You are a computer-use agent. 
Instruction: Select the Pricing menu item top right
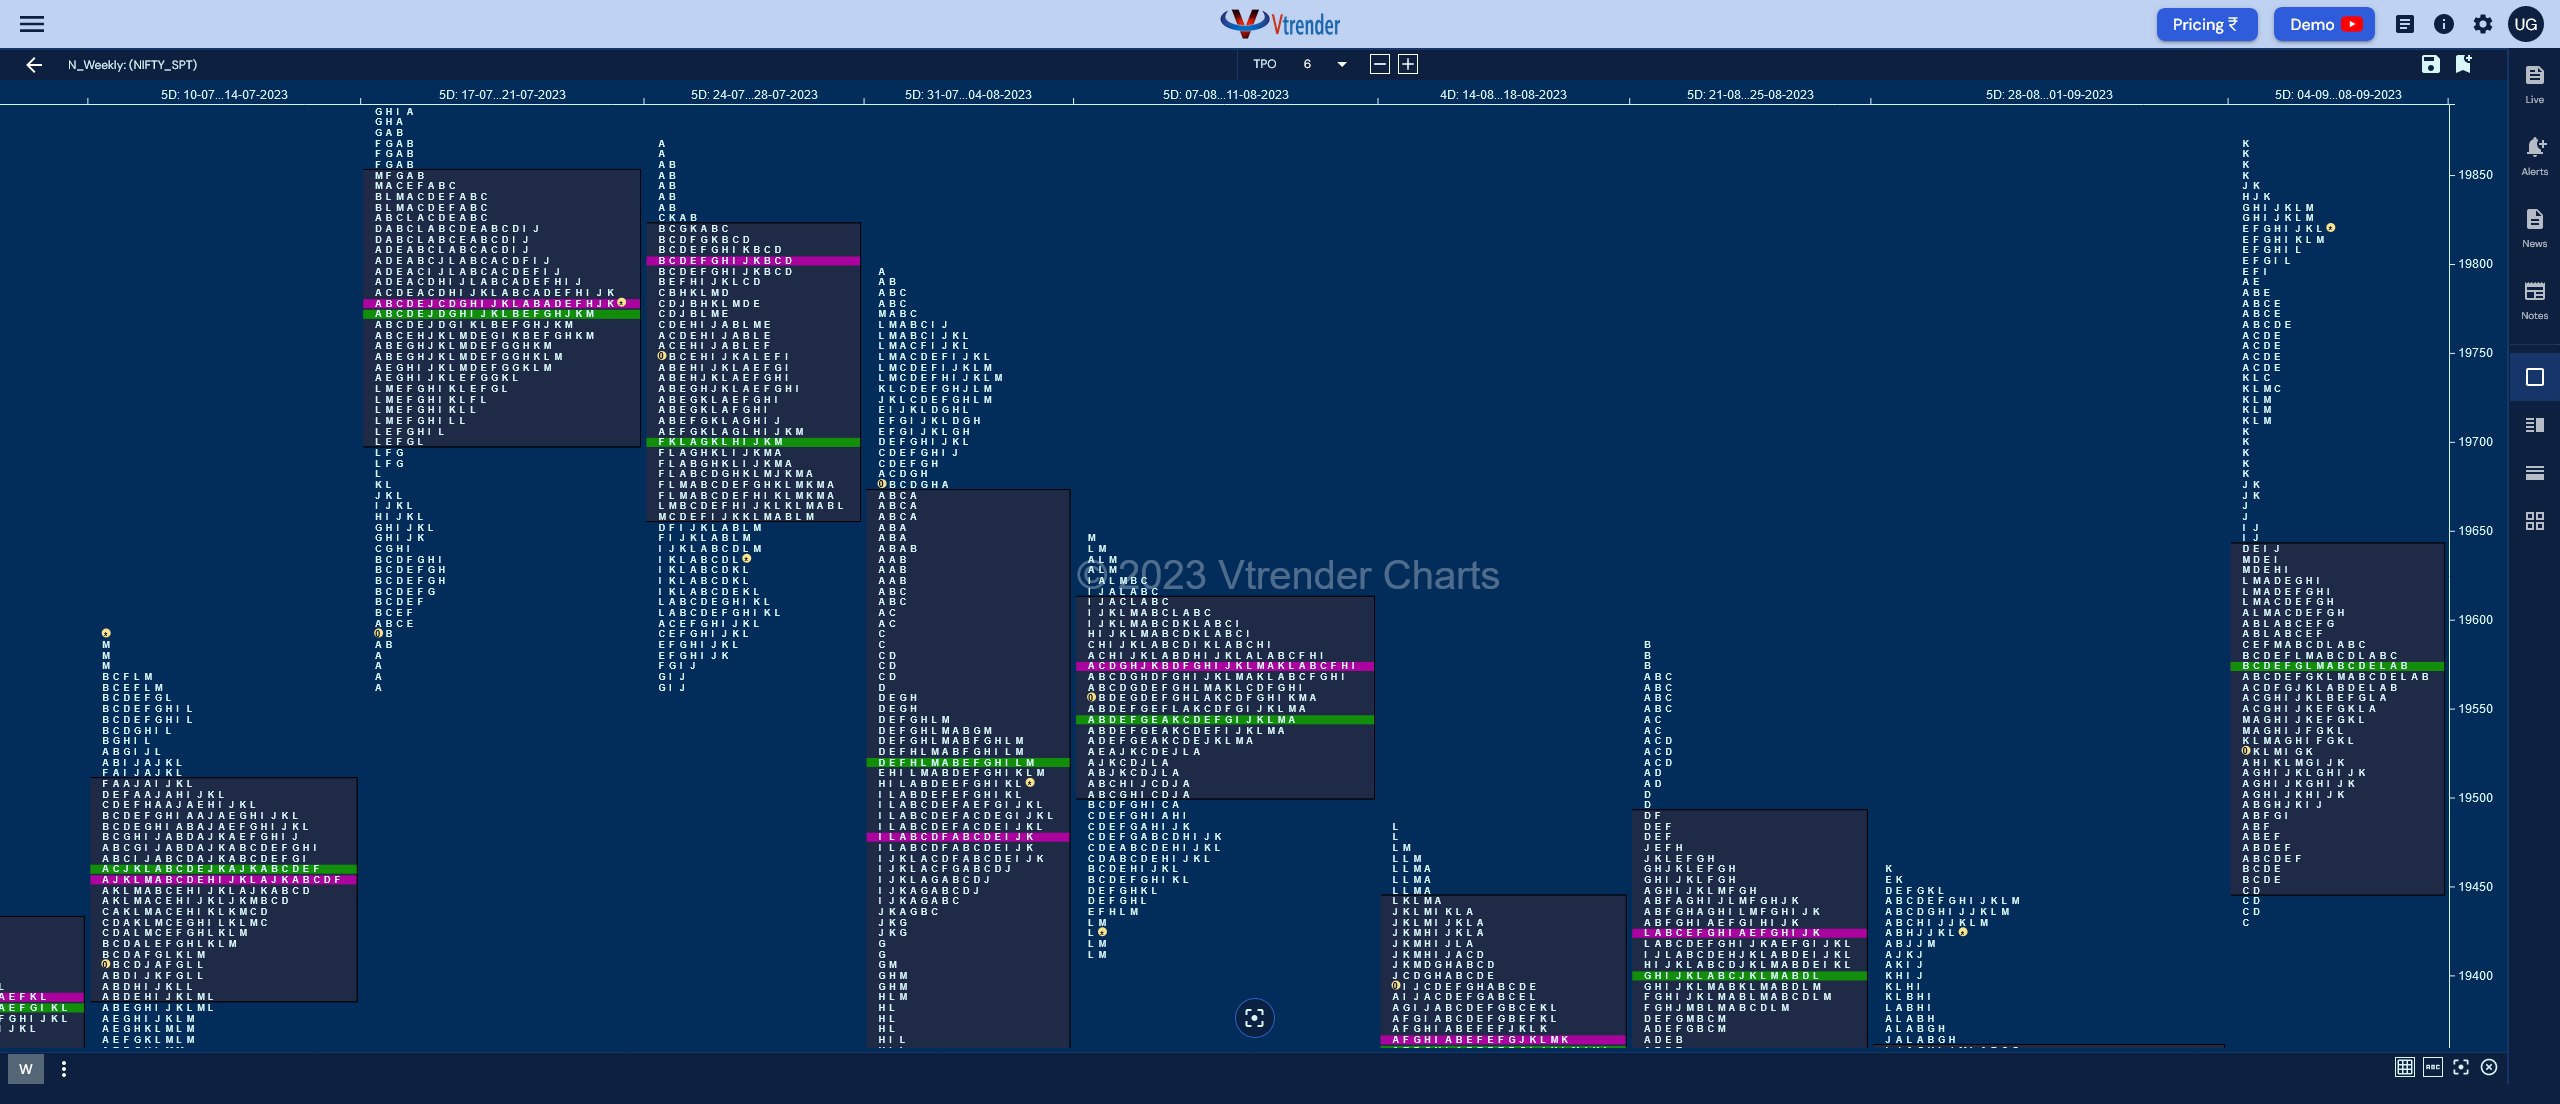pyautogui.click(x=2204, y=23)
